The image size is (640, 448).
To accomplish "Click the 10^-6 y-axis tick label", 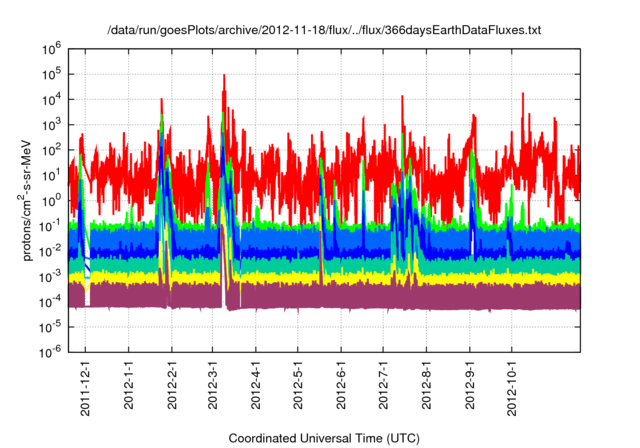I will click(x=49, y=352).
